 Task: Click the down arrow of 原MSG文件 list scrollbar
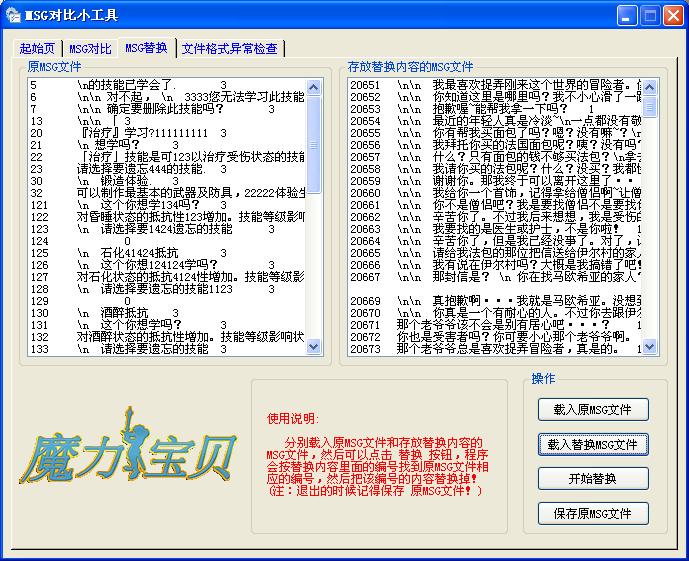pos(314,348)
